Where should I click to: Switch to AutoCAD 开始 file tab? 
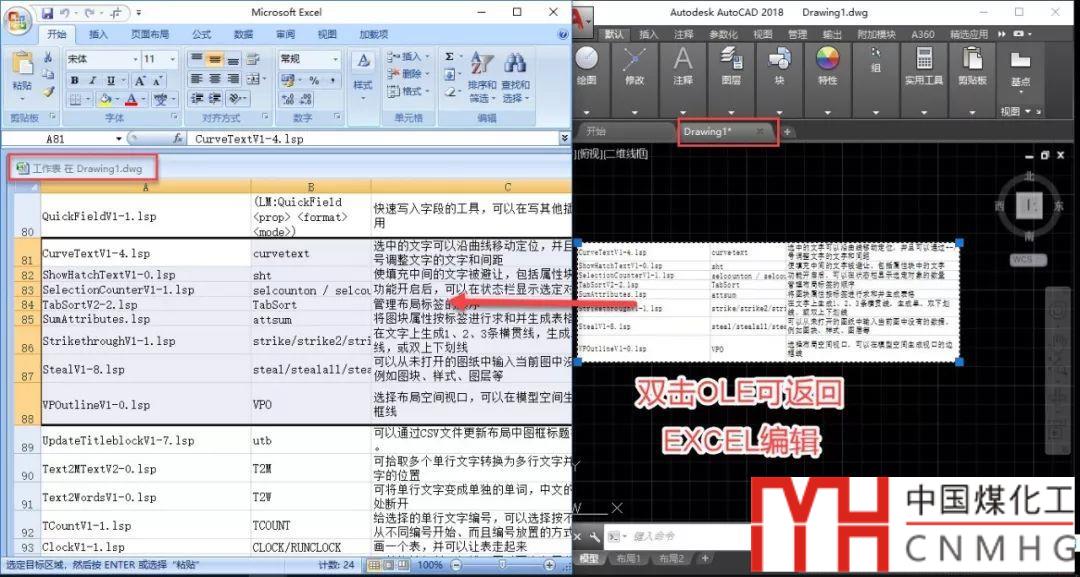(623, 132)
